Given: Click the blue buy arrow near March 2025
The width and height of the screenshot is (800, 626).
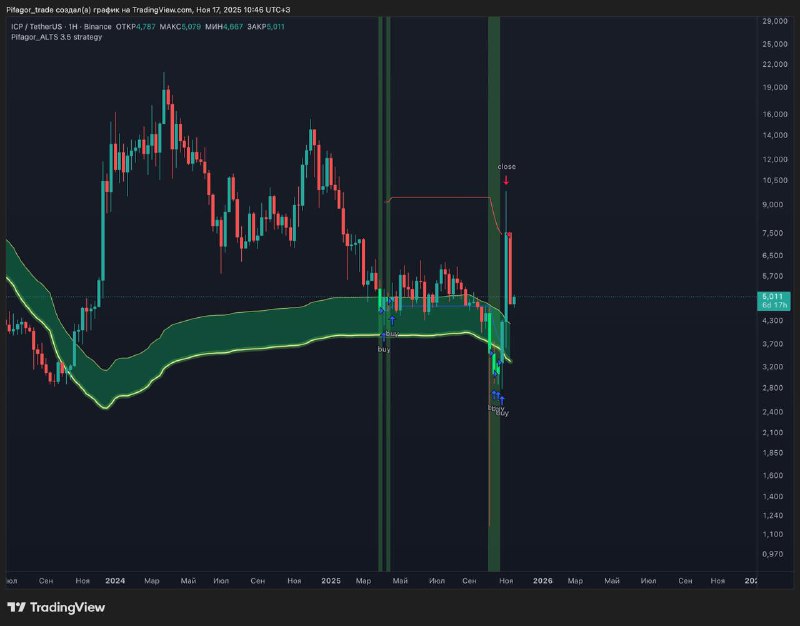Looking at the screenshot, I should pyautogui.click(x=385, y=338).
